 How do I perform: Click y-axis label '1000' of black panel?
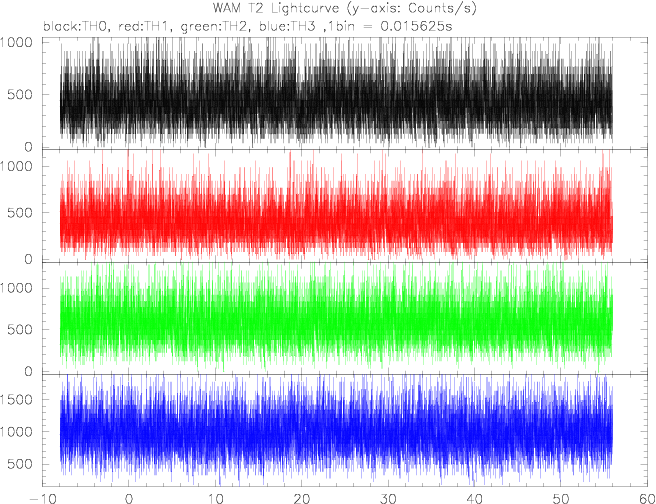pyautogui.click(x=16, y=42)
